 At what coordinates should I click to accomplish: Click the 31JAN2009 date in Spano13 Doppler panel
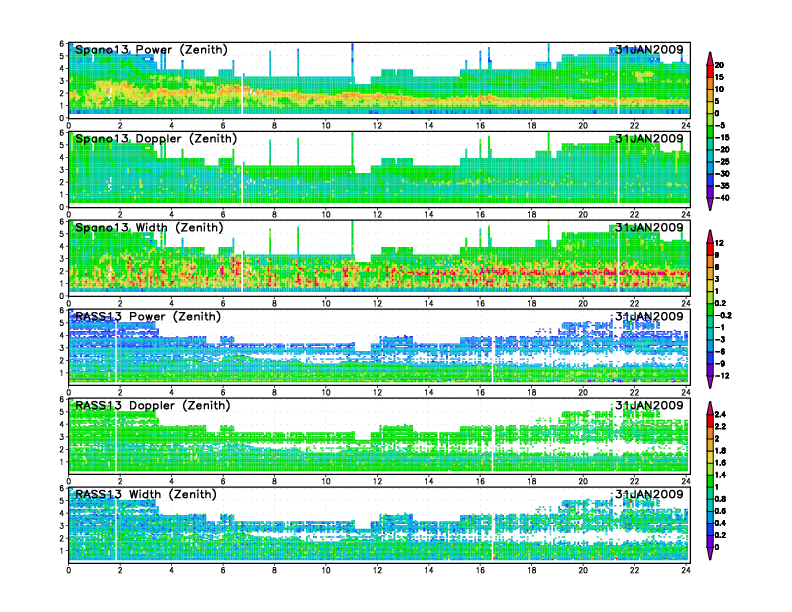coord(649,139)
